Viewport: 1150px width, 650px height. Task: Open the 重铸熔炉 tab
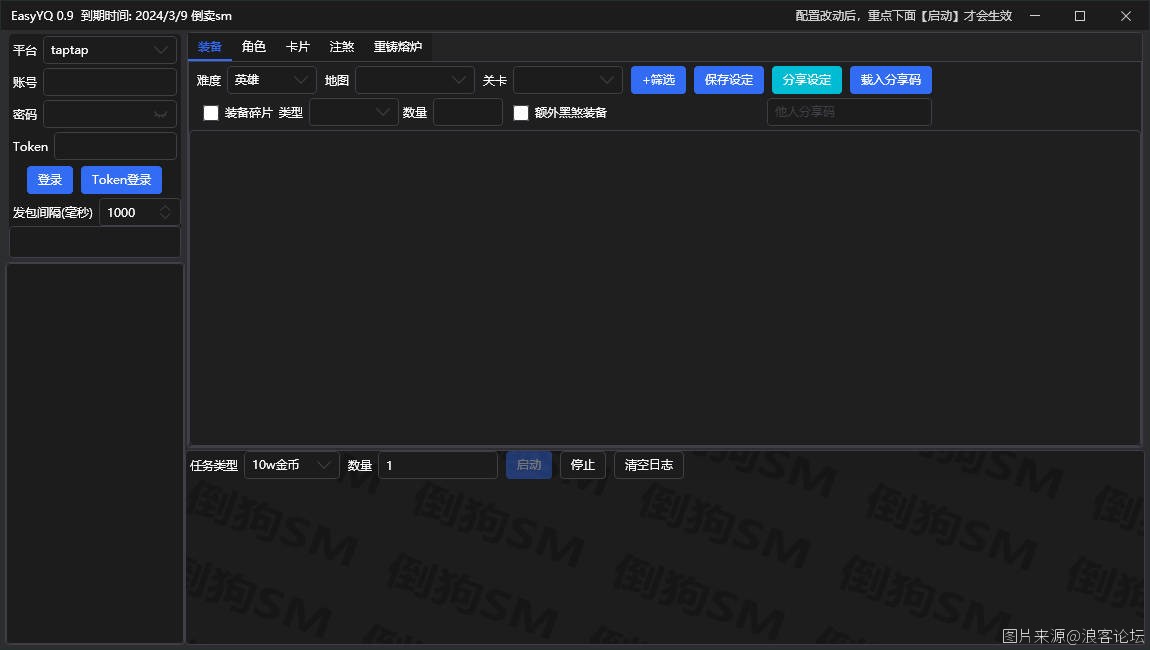pyautogui.click(x=398, y=47)
